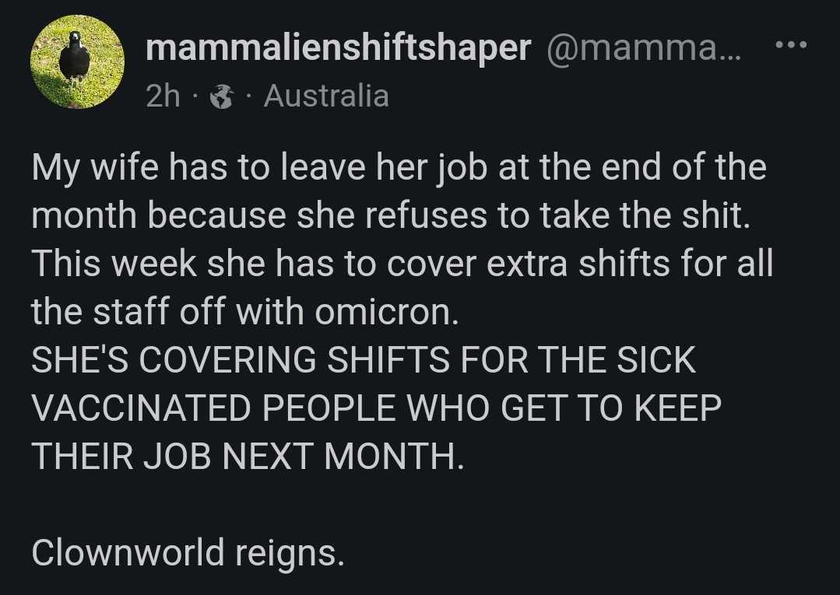Click the line 'SHE'S COVERING SHIFTS FOR THE SICK'
Image resolution: width=840 pixels, height=595 pixels.
[364, 360]
